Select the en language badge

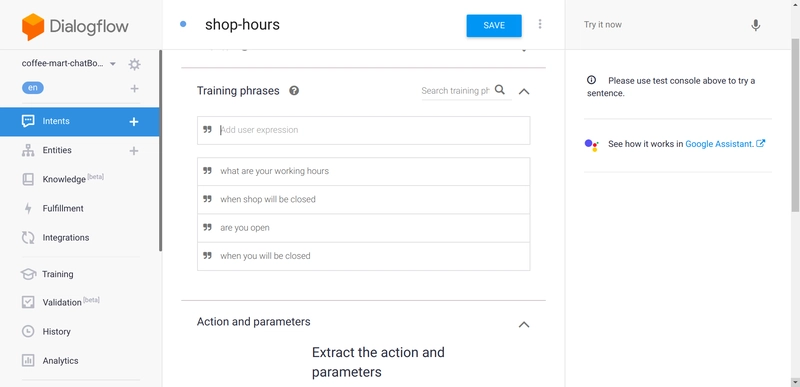click(33, 88)
